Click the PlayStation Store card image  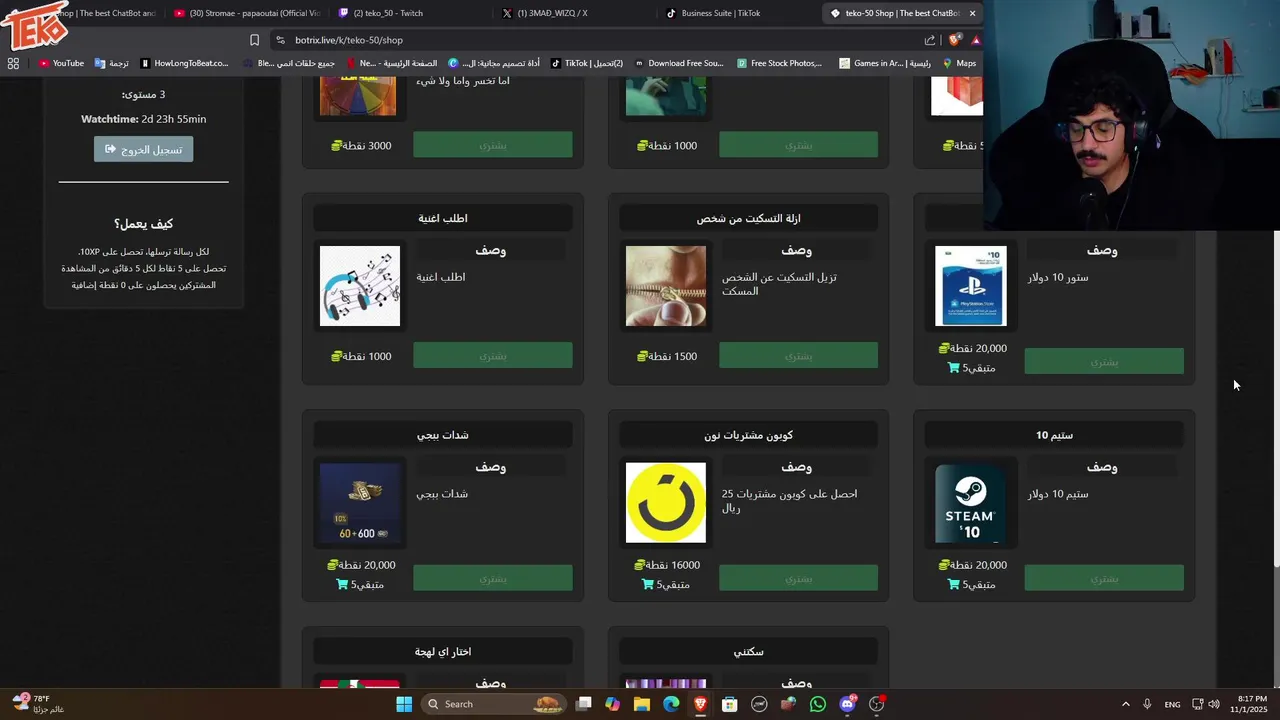tap(971, 286)
